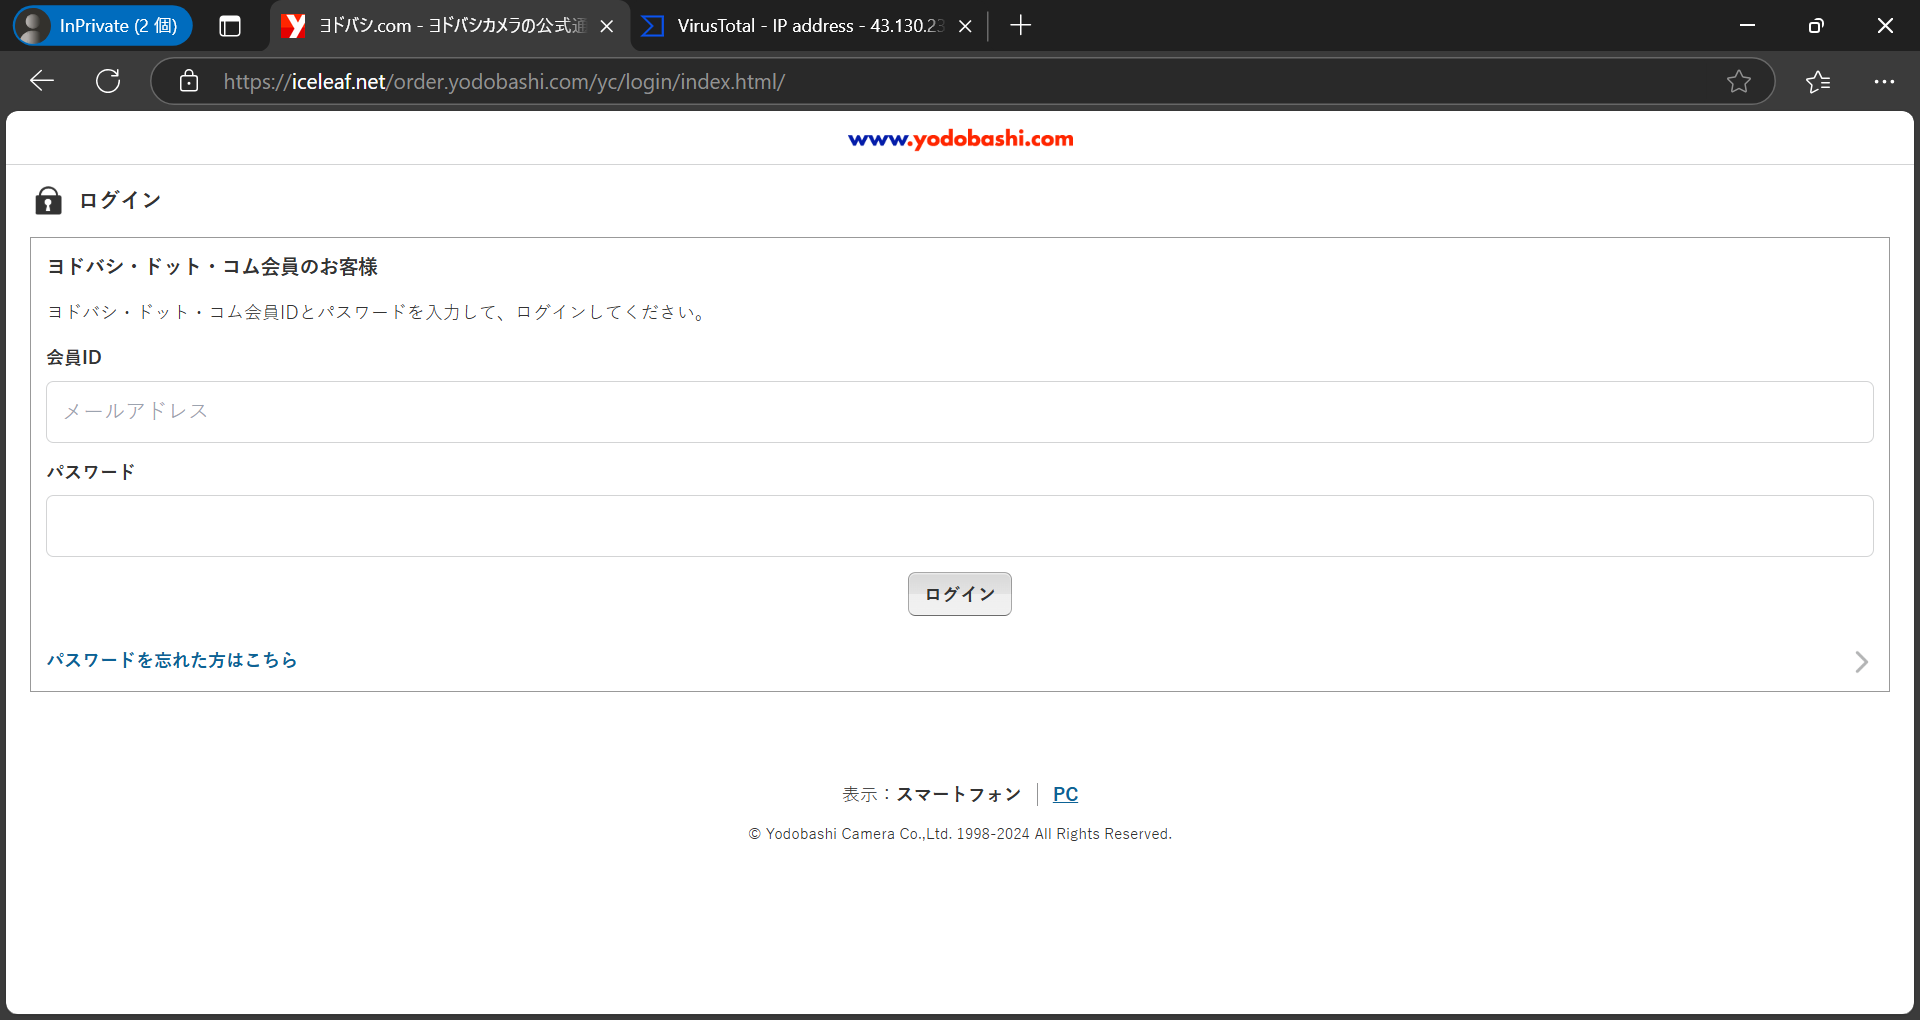This screenshot has height=1020, width=1920.
Task: Add page to favorites star icon
Action: 1739,81
